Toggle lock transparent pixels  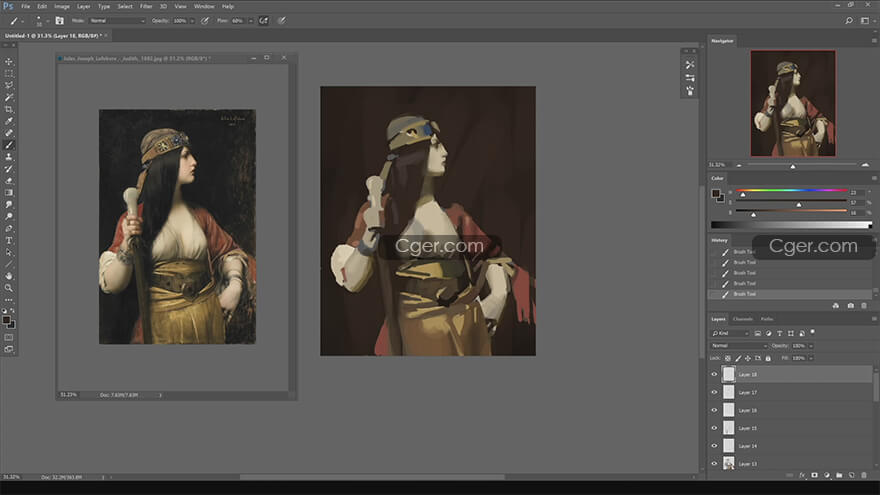[728, 358]
